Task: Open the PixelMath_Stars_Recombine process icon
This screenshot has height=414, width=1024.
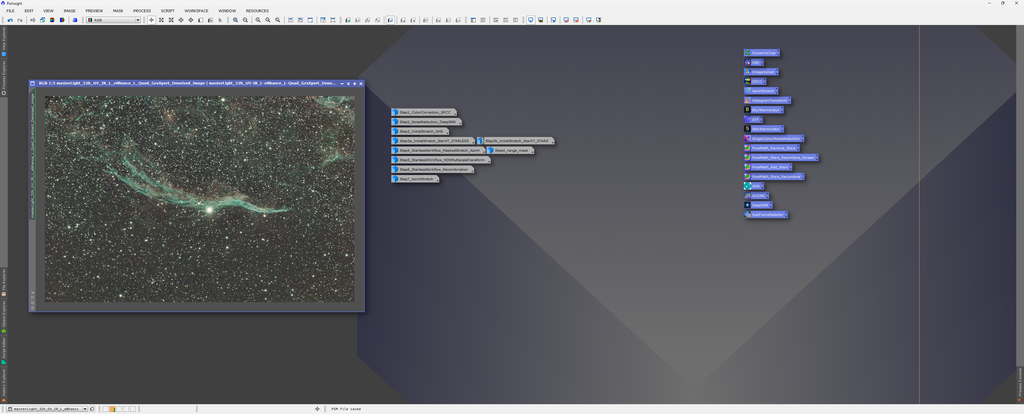Action: 774,176
